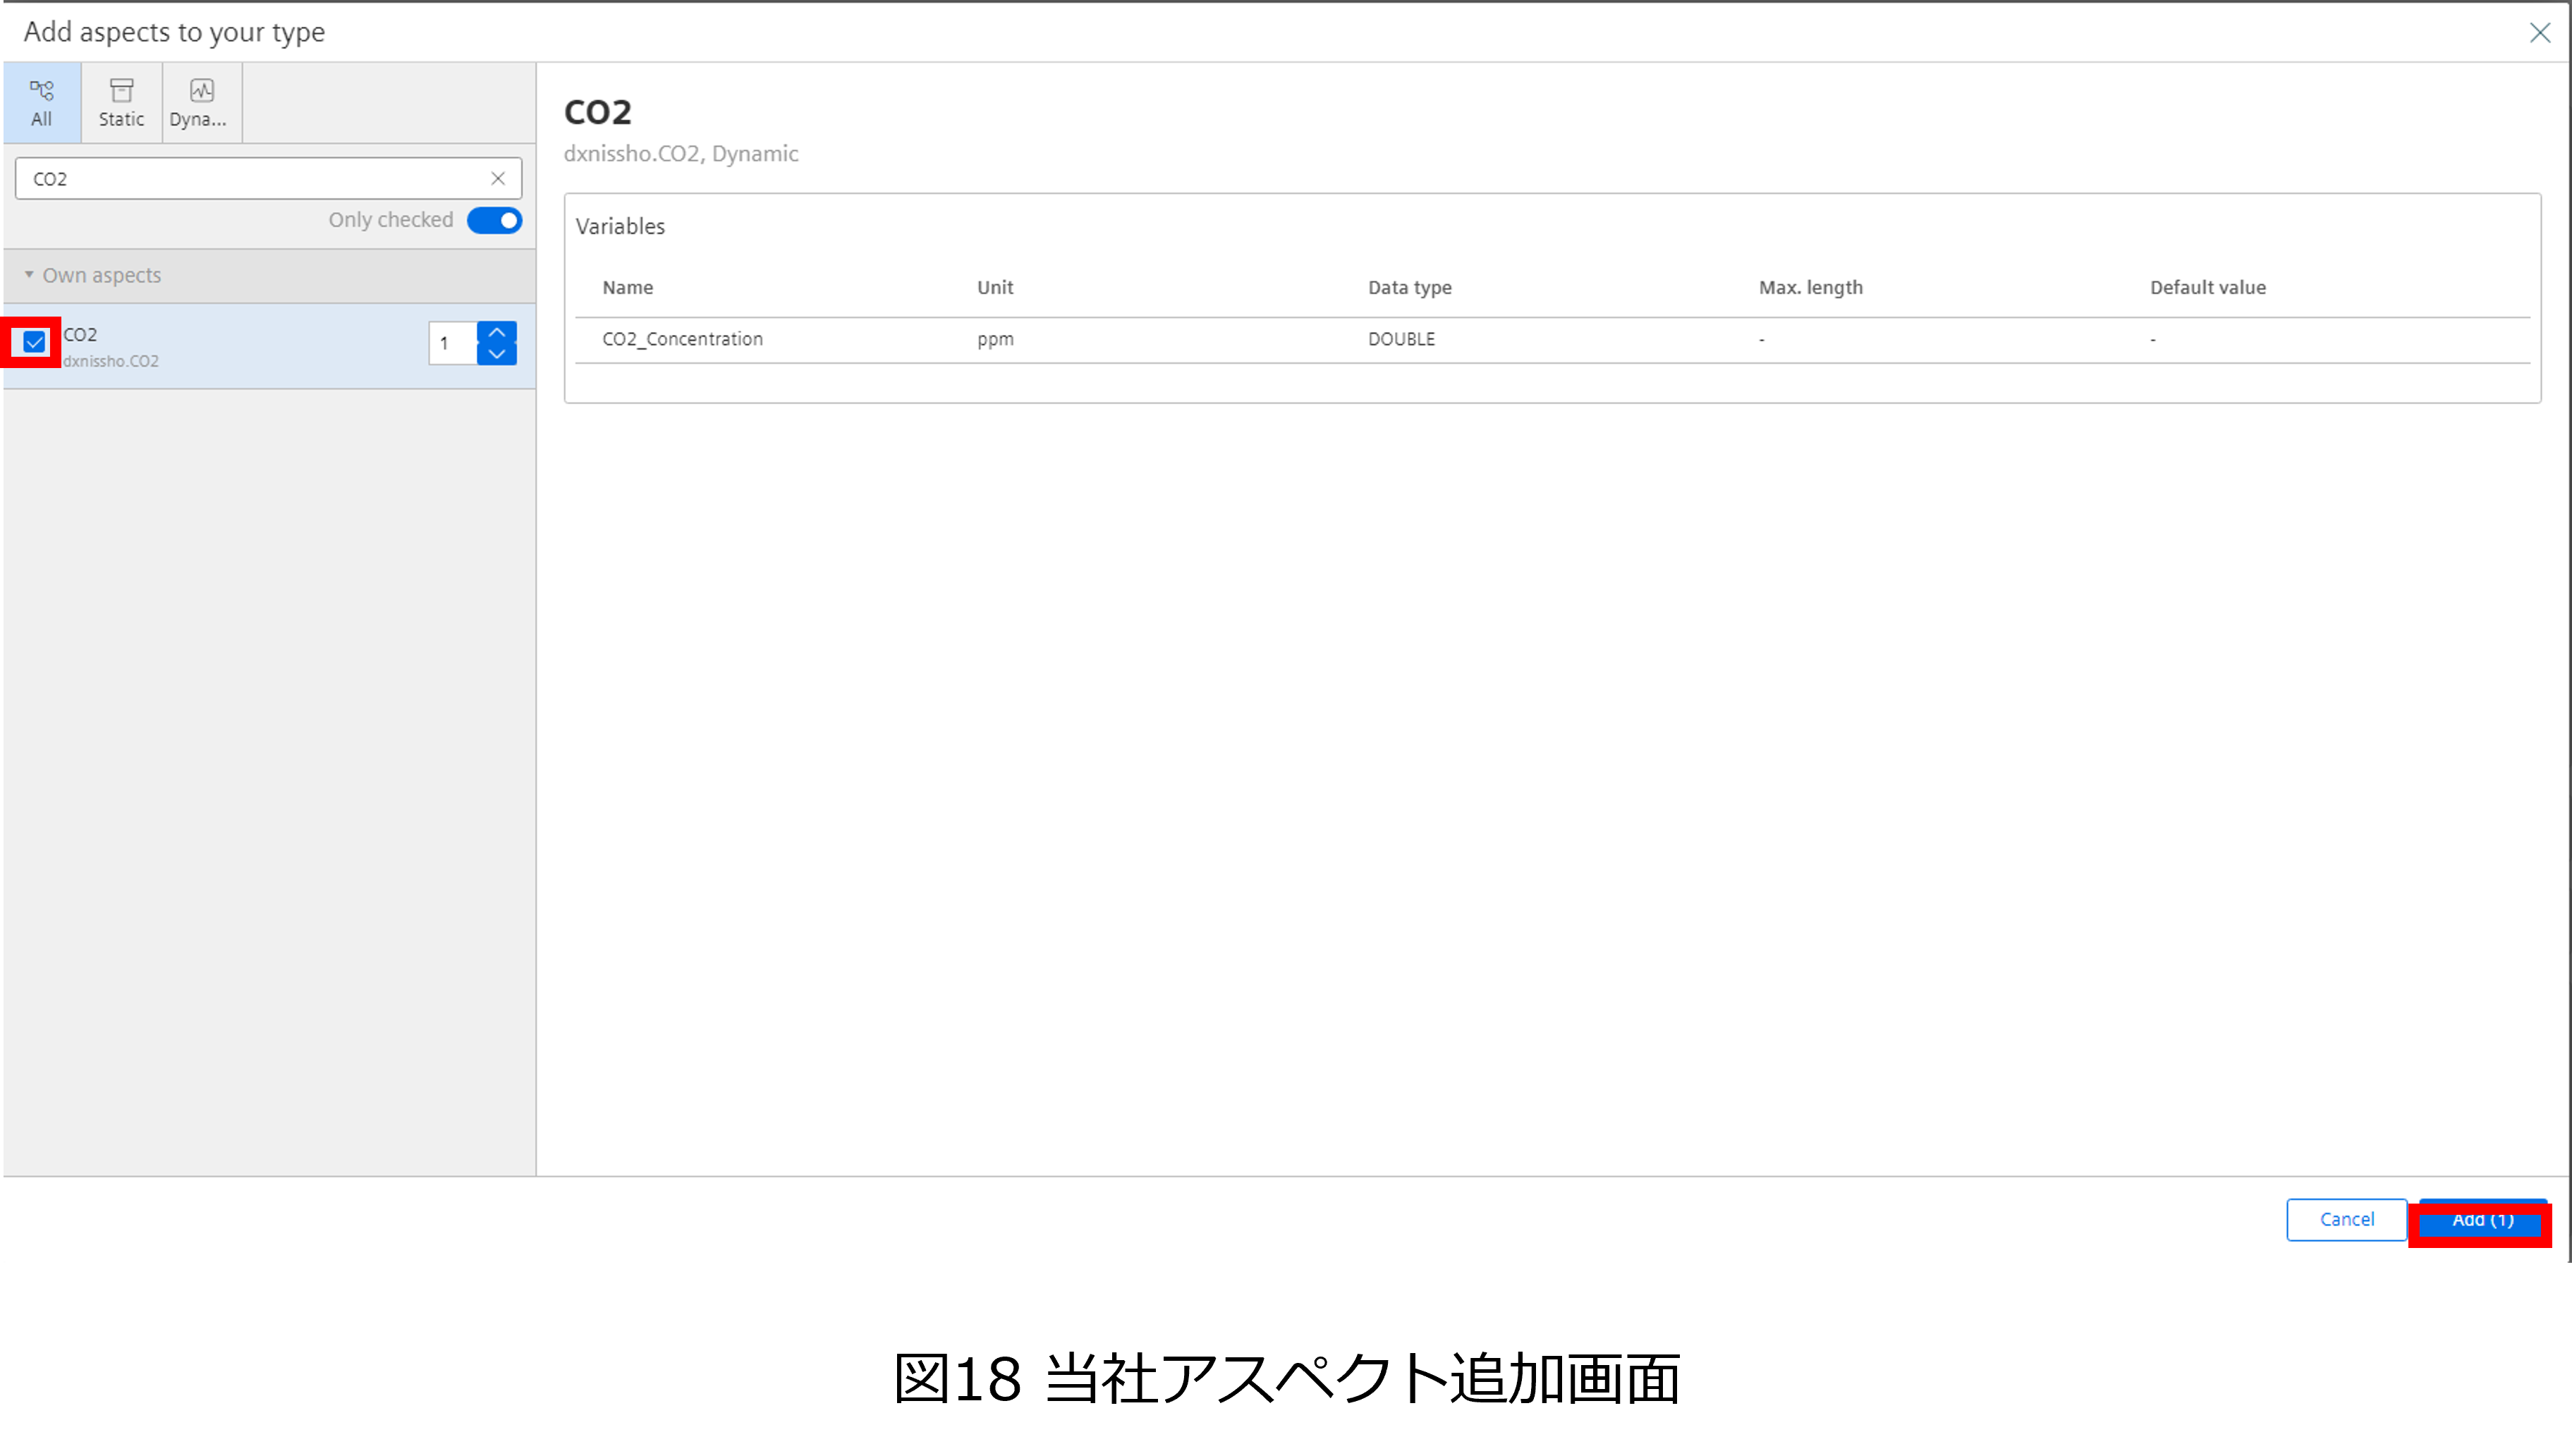Uncheck the CO2 aspect checkbox
Image resolution: width=2572 pixels, height=1456 pixels.
pos(34,343)
